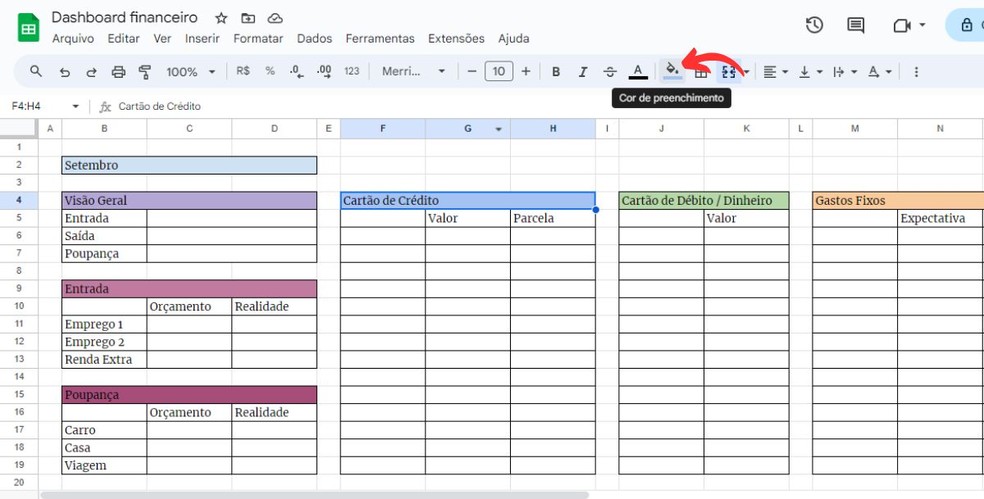
Task: Format as currency R$
Action: (243, 72)
